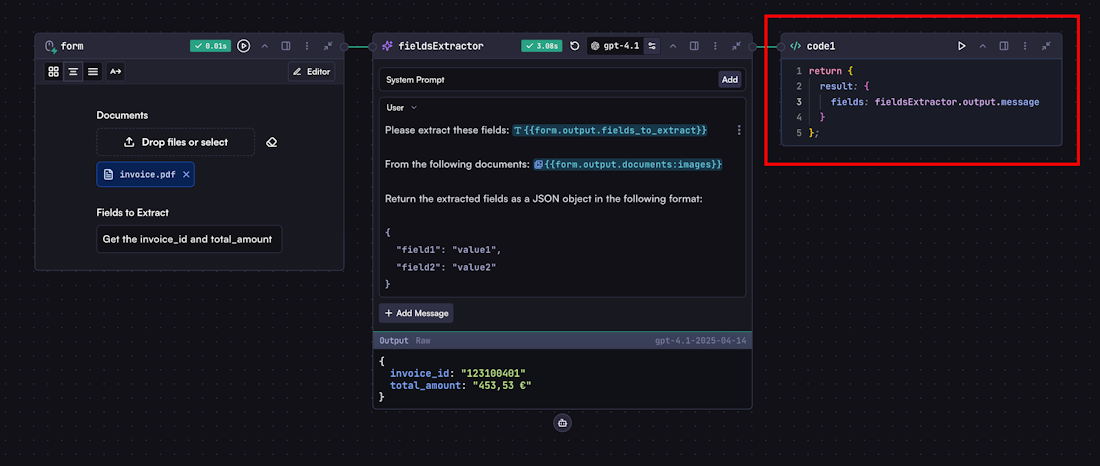The width and height of the screenshot is (1100, 466).
Task: Click code line 3 with fieldsExtractor.output.message
Action: [x=934, y=102]
